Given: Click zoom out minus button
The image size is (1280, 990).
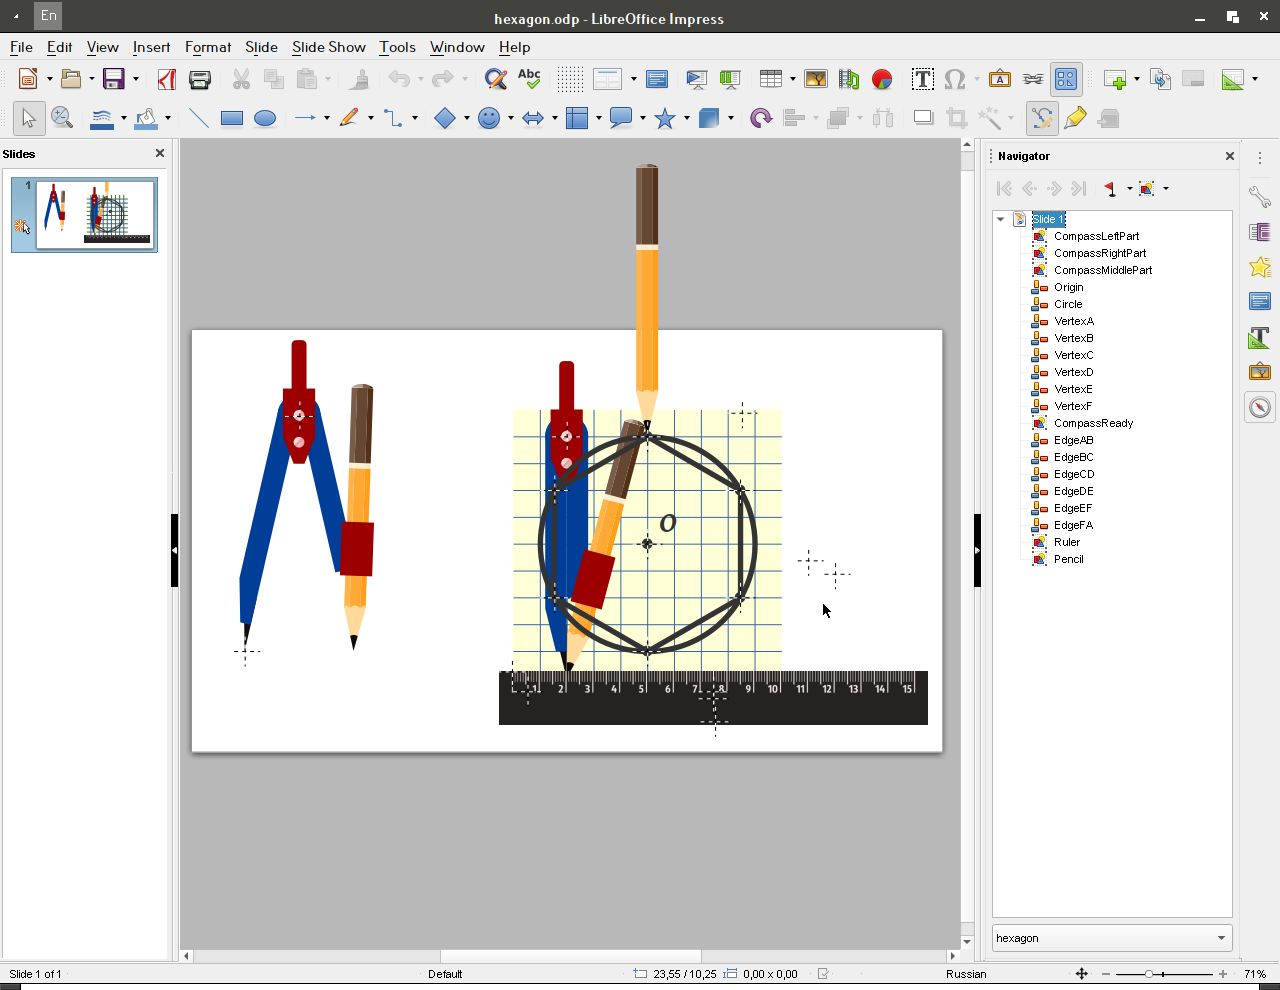Looking at the screenshot, I should [x=1106, y=974].
